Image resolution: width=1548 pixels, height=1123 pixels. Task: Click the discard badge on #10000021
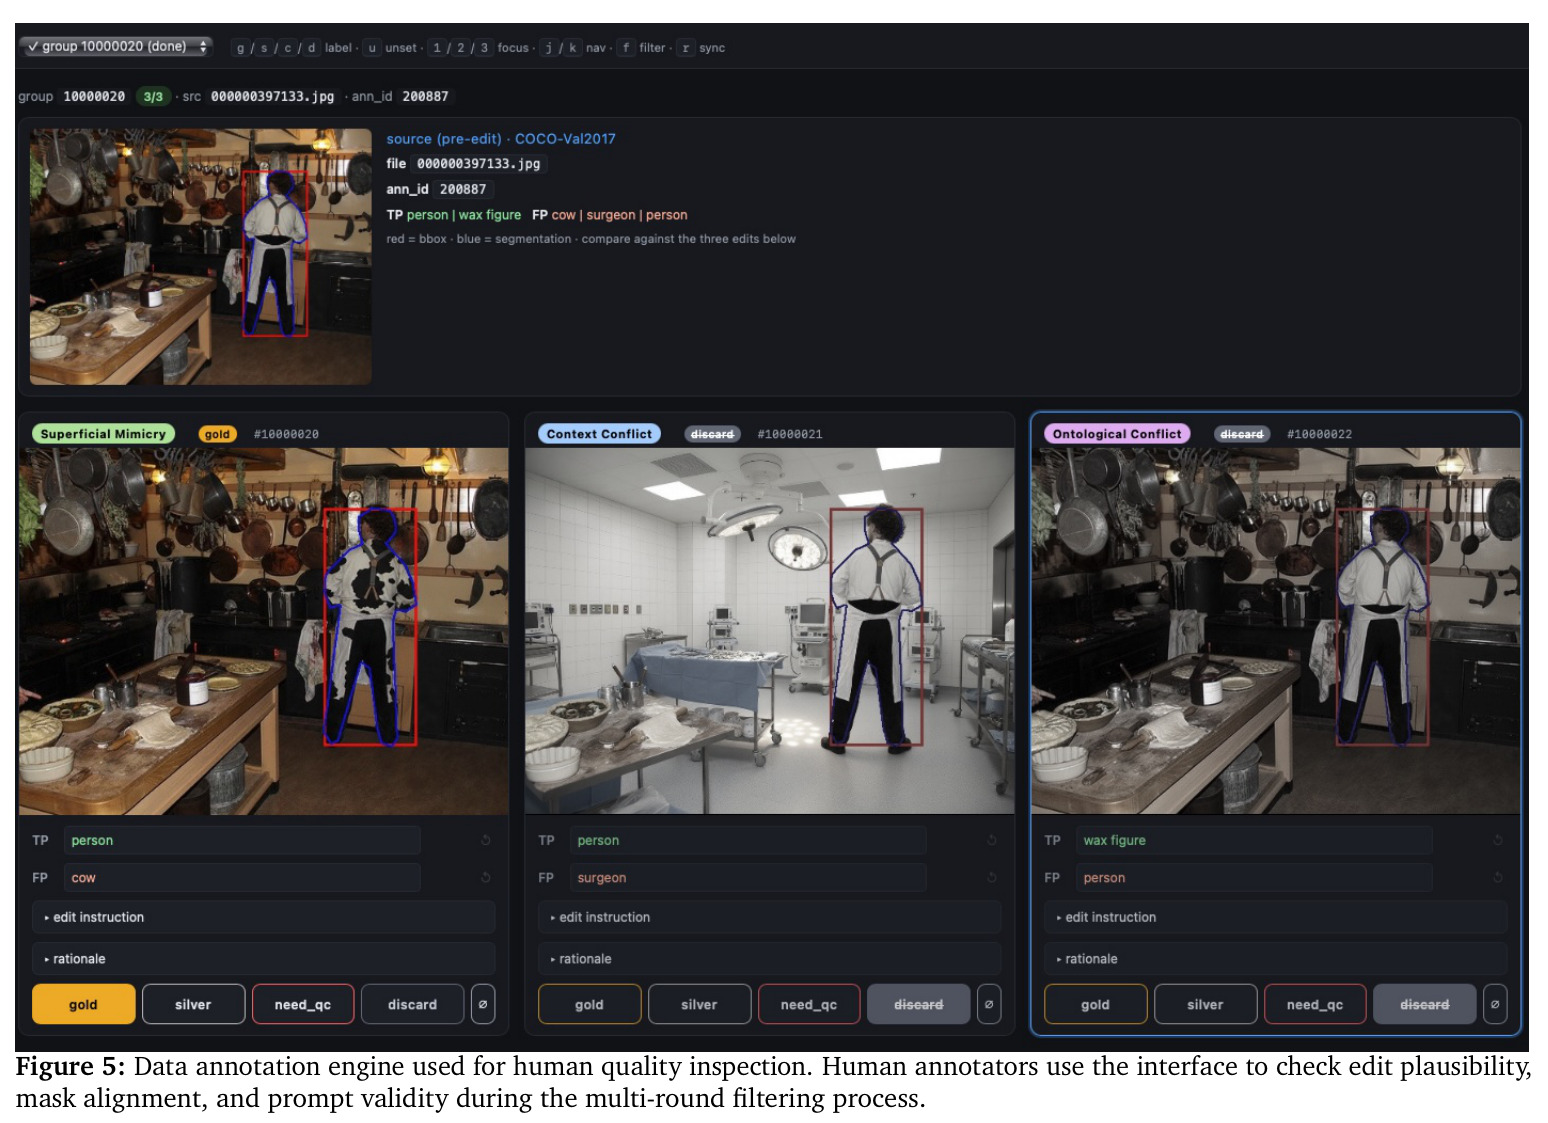point(712,434)
